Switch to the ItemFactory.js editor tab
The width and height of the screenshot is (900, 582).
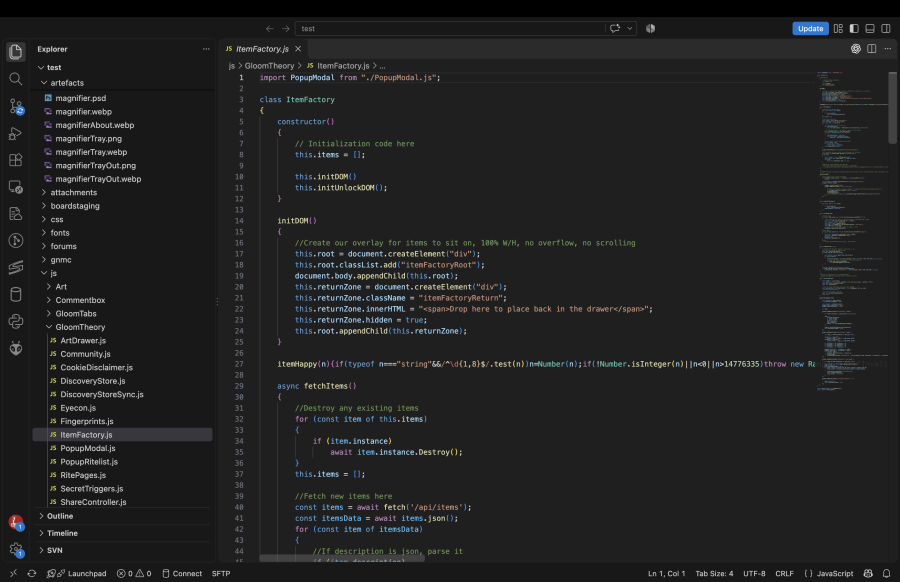click(x=262, y=49)
